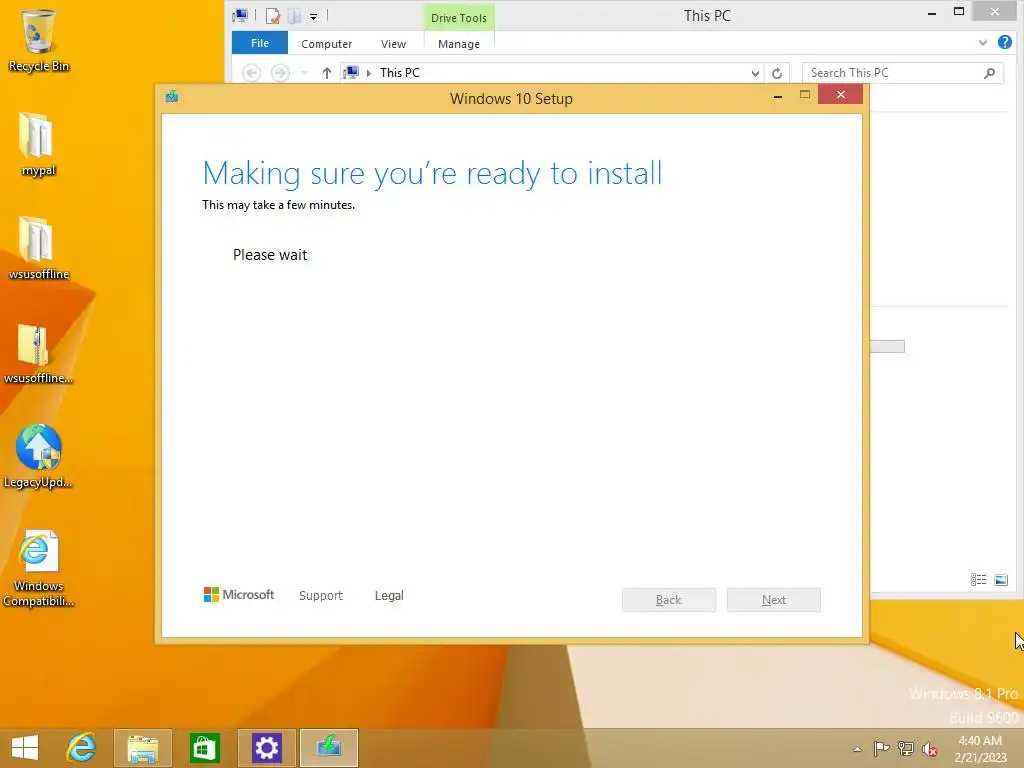
Task: Go forward in This PC explorer
Action: coord(280,72)
